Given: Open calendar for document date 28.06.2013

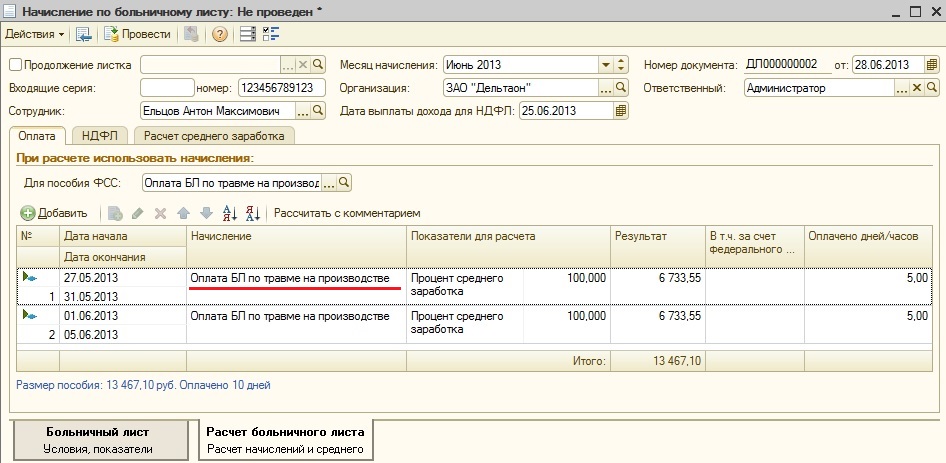Looking at the screenshot, I should coord(931,65).
